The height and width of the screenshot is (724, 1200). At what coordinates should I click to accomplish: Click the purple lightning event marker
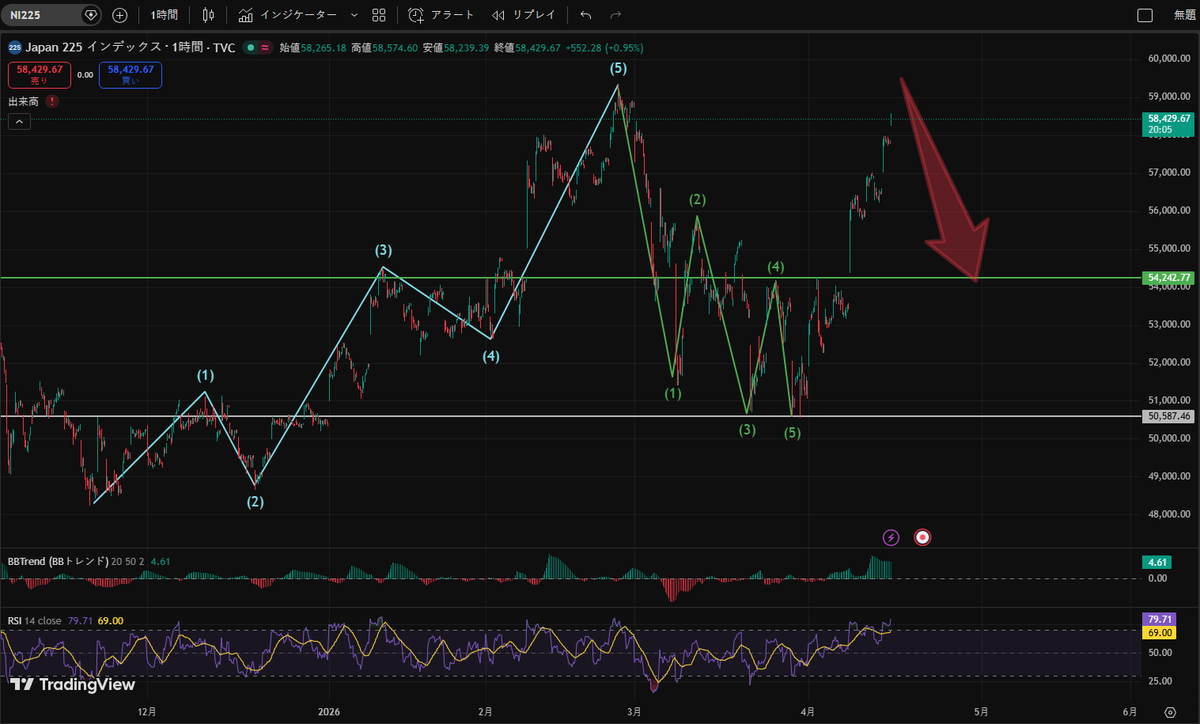892,537
